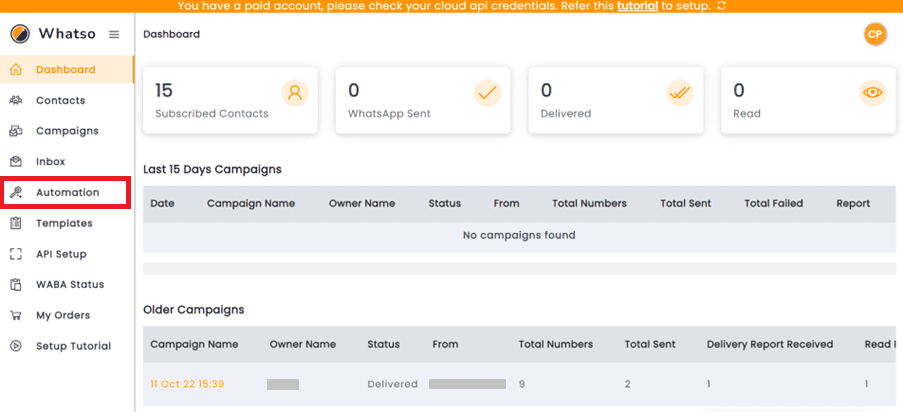The image size is (903, 412).
Task: Click the Last 15 Days Campaigns heading
Action: click(x=212, y=169)
